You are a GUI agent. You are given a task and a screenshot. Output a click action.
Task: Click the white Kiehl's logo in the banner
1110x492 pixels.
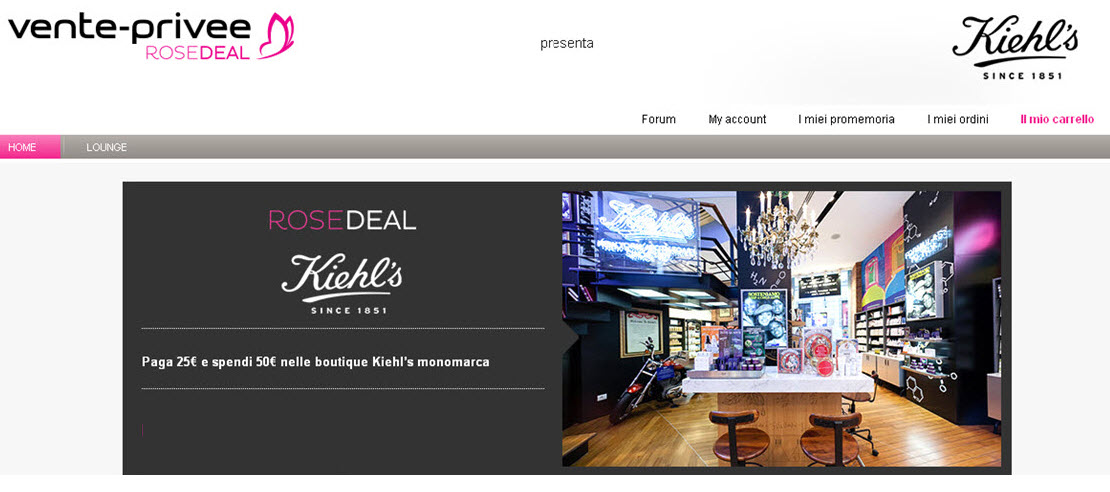(342, 283)
